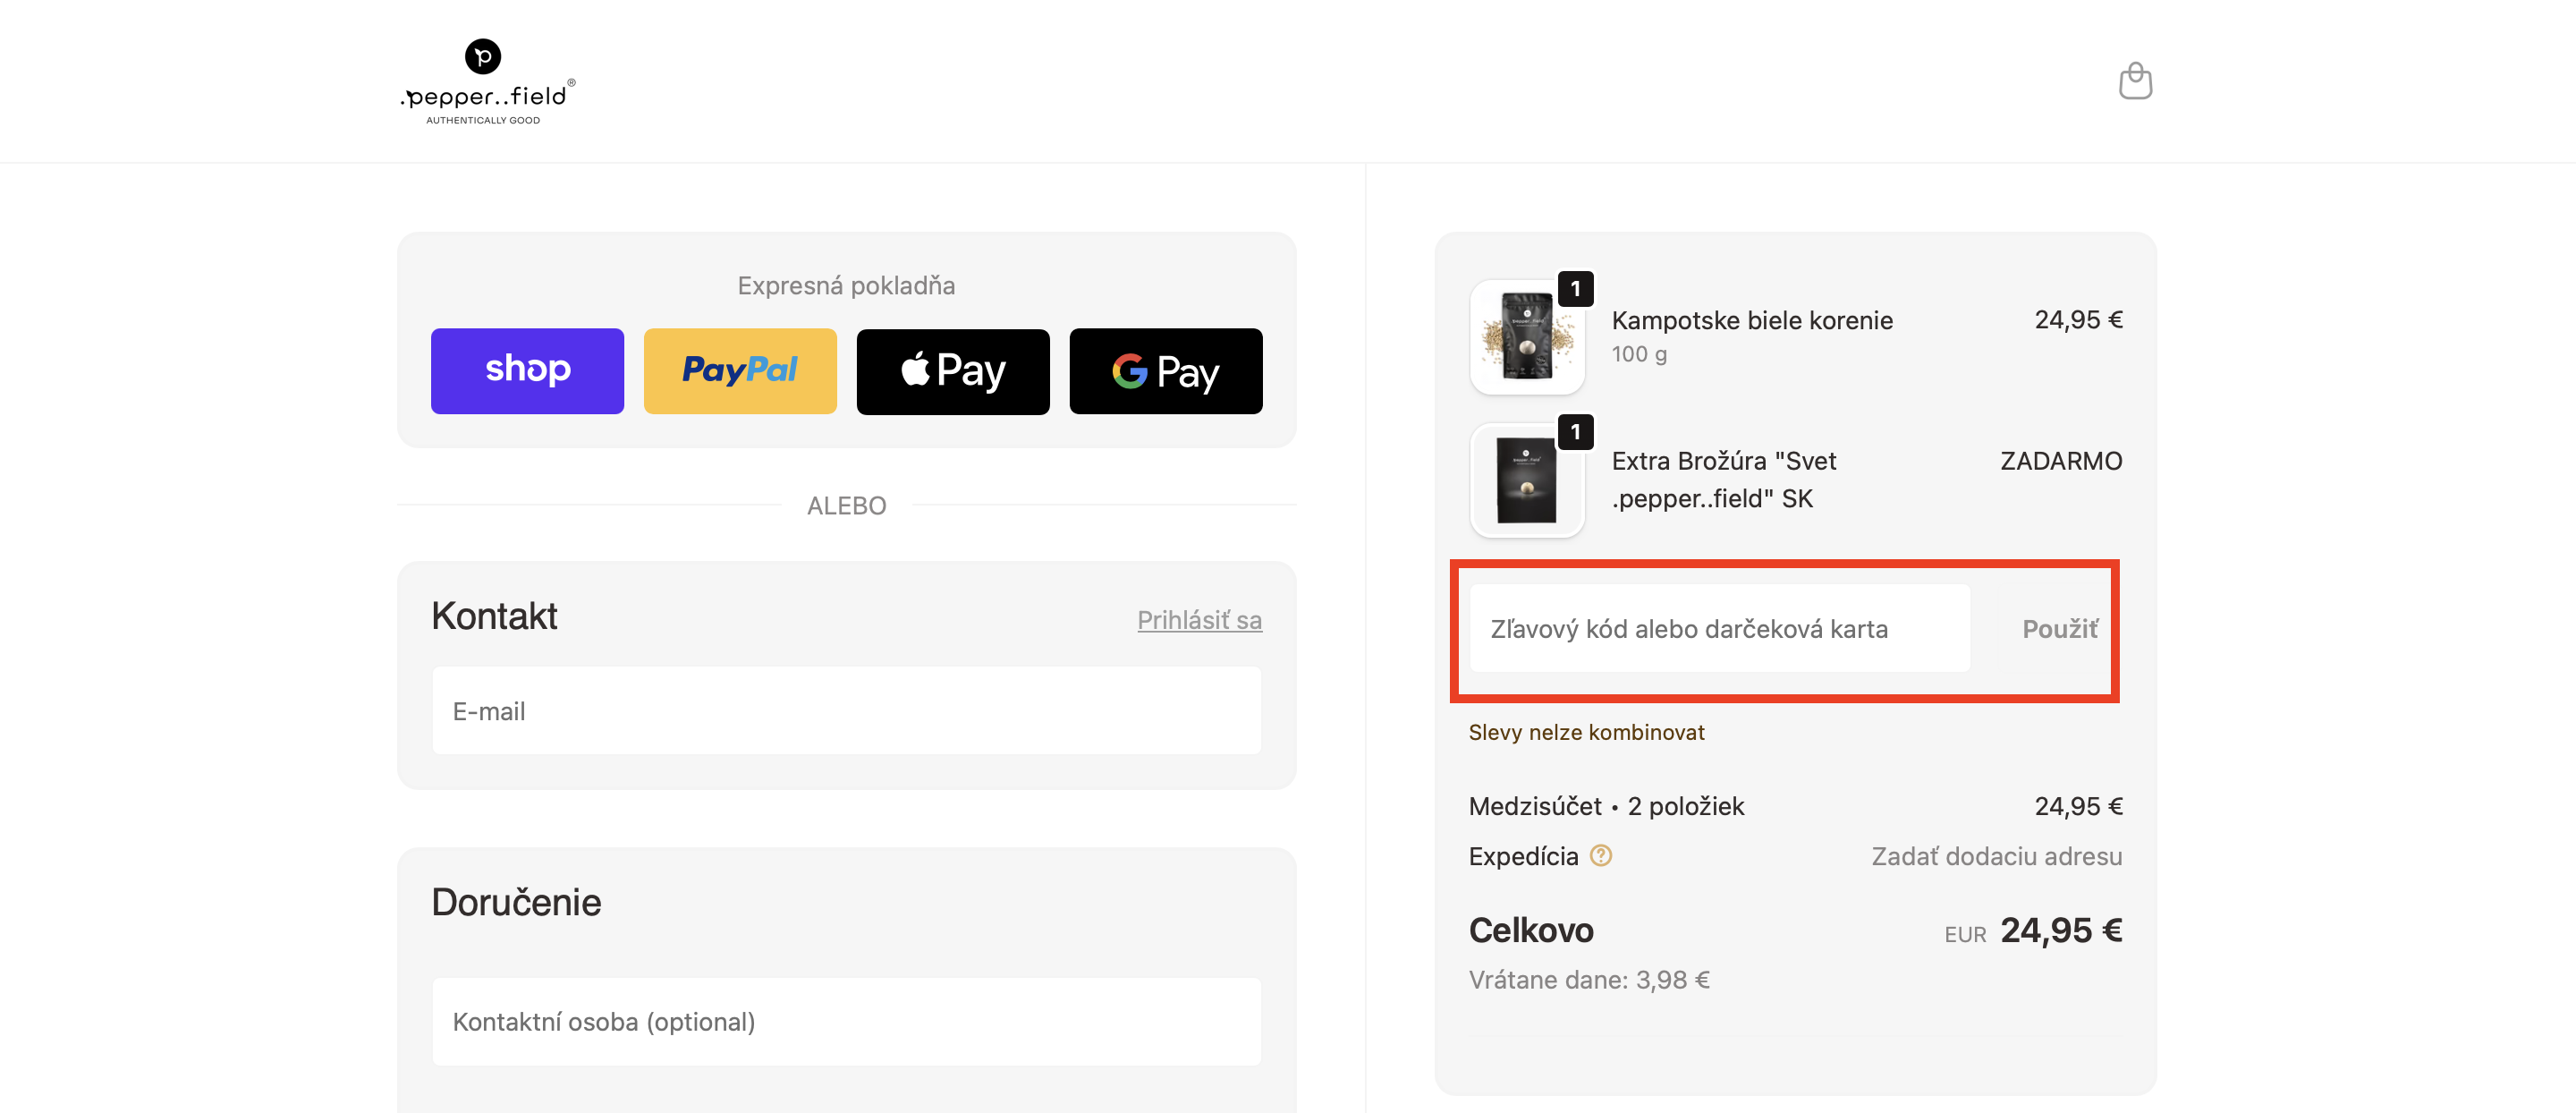Image resolution: width=2576 pixels, height=1113 pixels.
Task: Pay using Google Pay button
Action: (1165, 371)
